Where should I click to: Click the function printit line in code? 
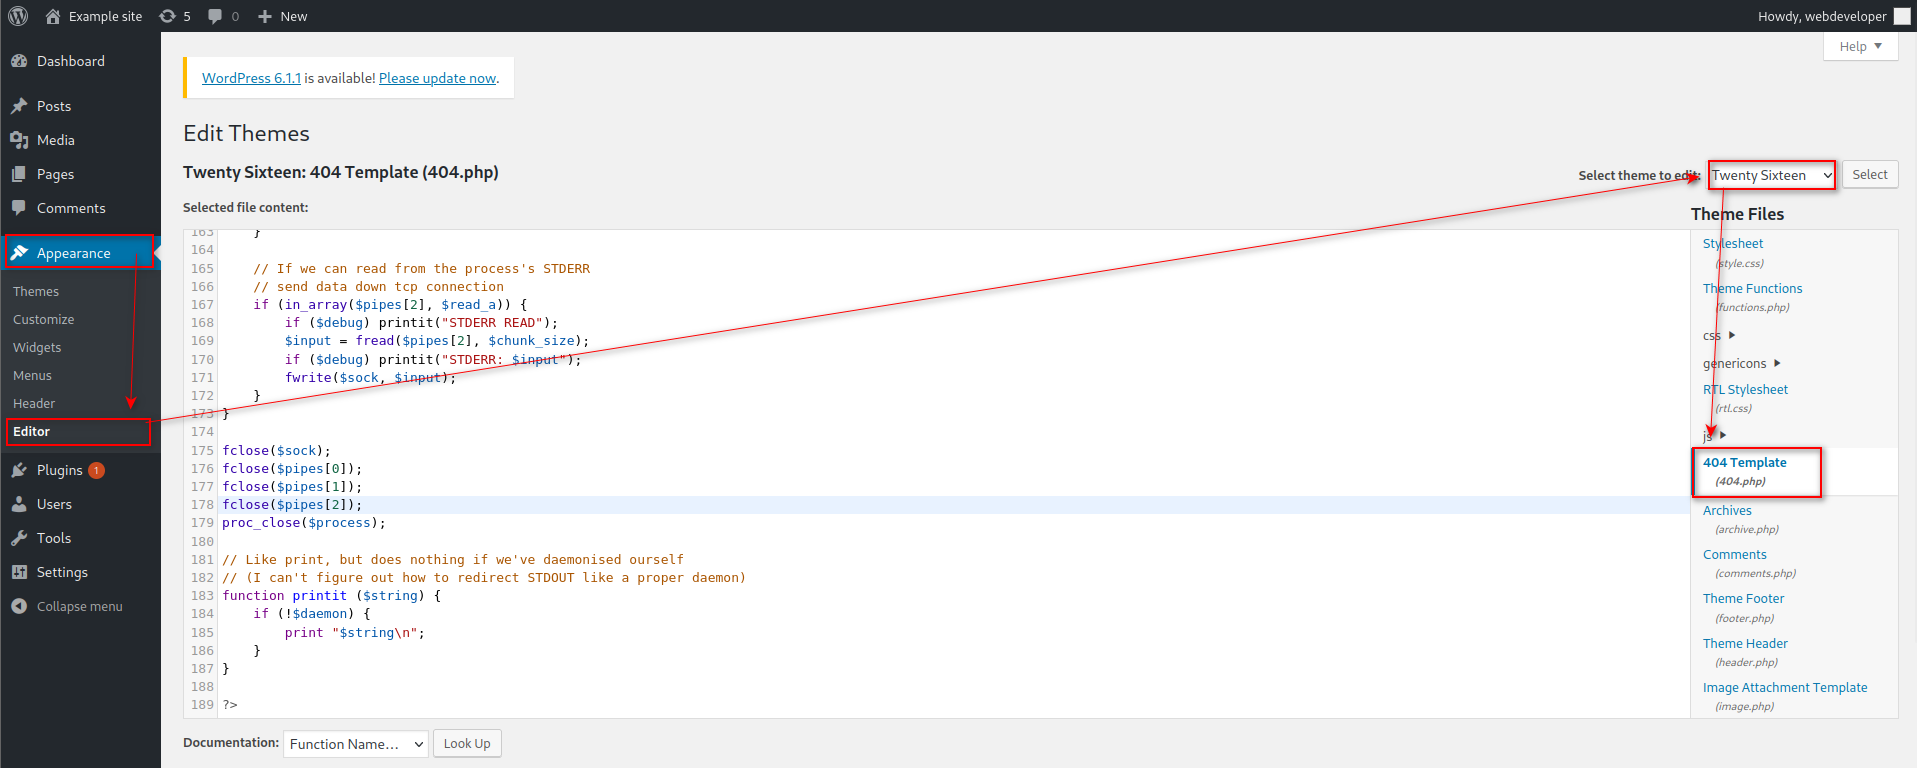(331, 596)
